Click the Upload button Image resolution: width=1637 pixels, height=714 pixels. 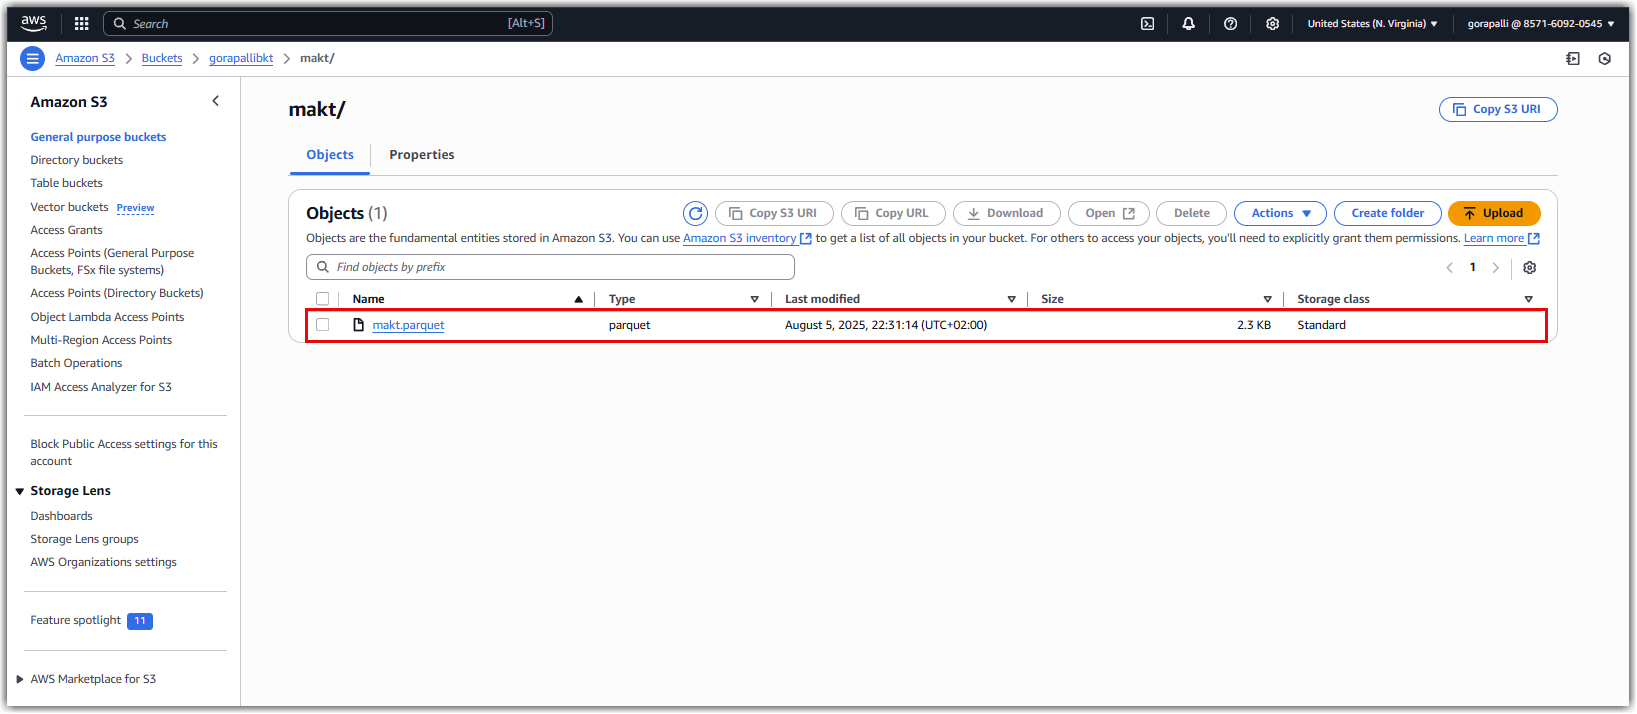point(1494,213)
